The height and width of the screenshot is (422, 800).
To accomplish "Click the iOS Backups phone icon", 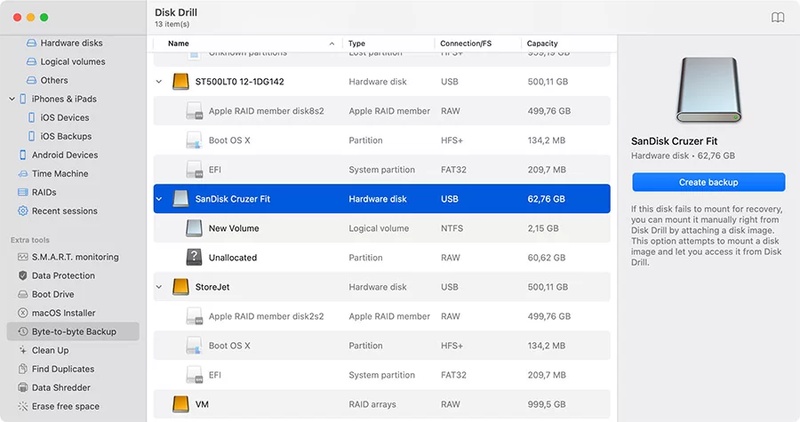I will [32, 136].
